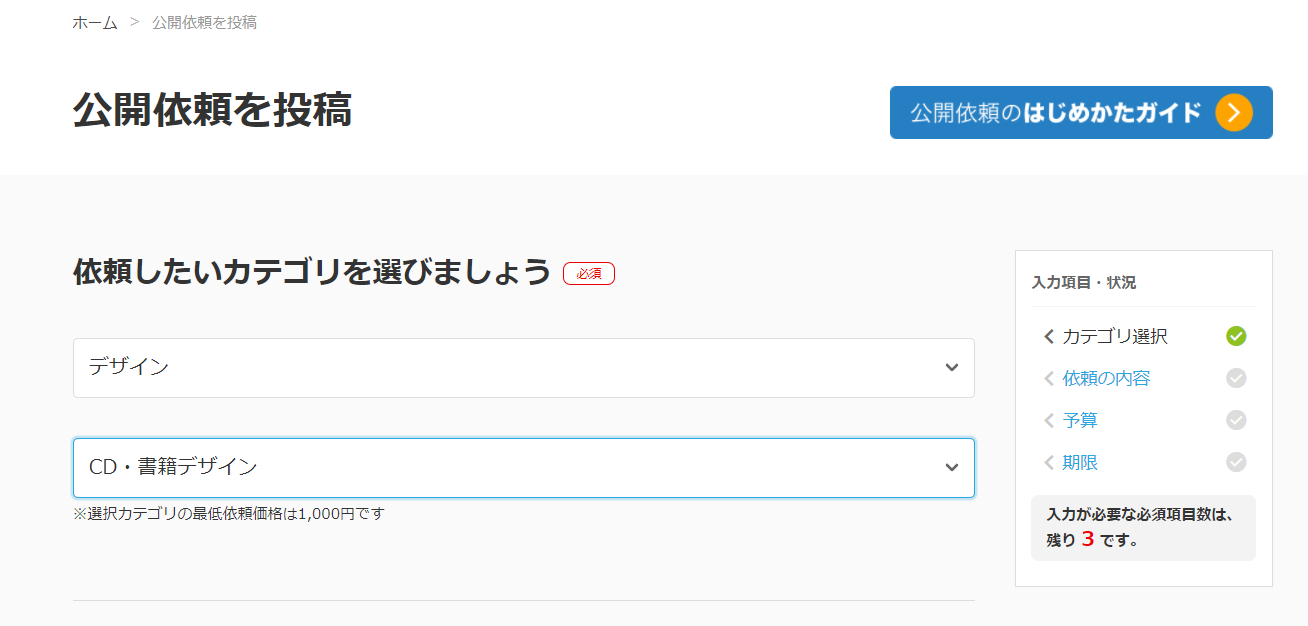Click gray checkmark next to 予算

coord(1236,420)
